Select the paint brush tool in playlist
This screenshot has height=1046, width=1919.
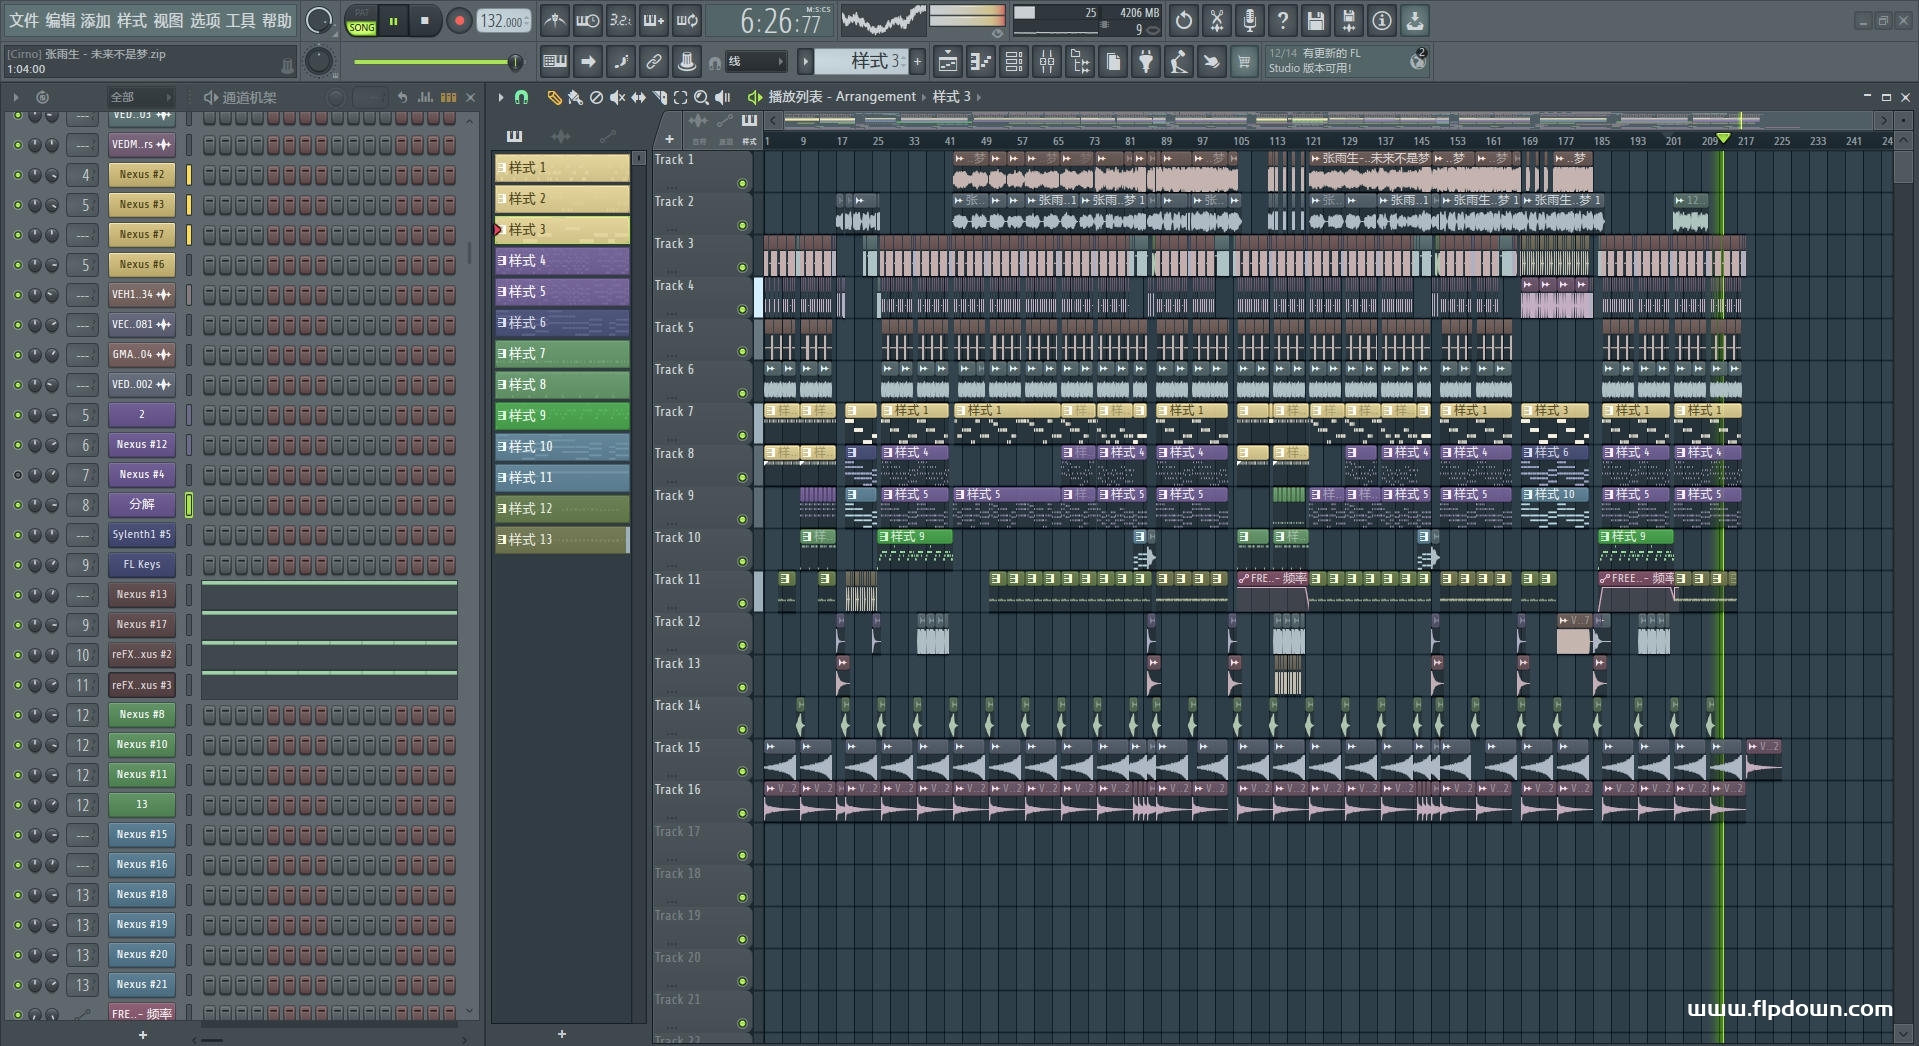click(x=575, y=97)
